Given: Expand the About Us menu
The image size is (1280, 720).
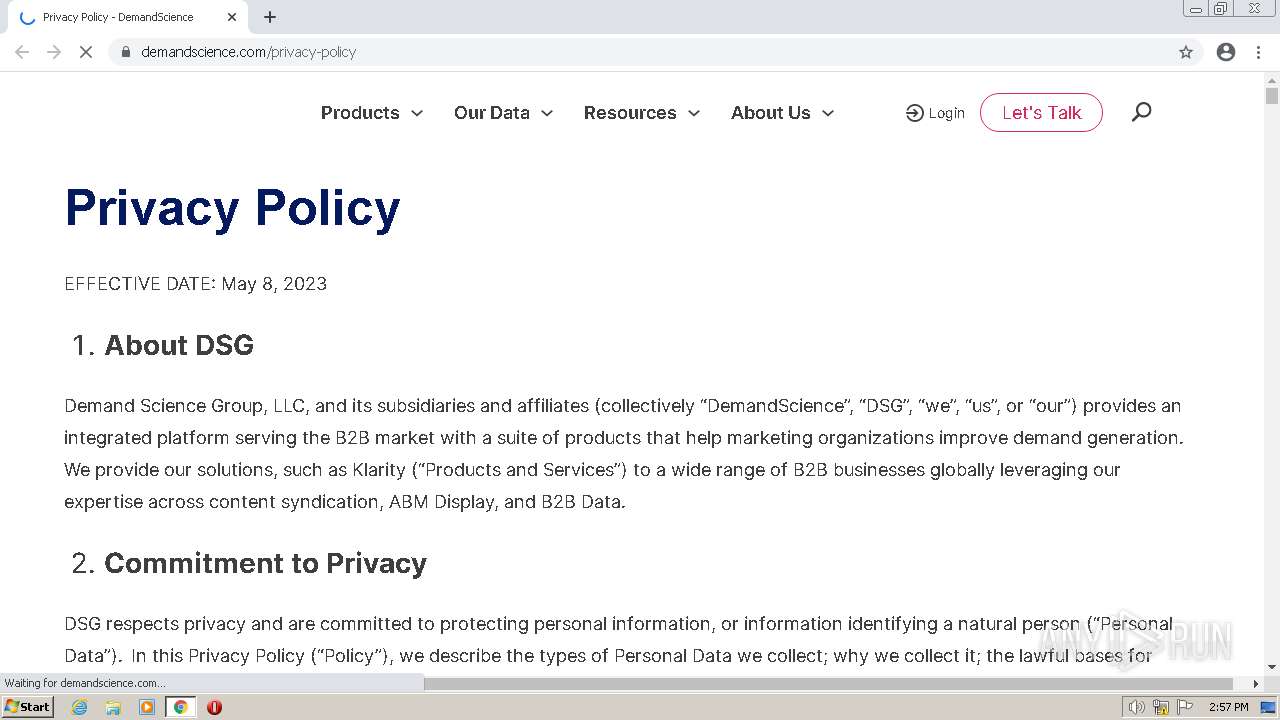Looking at the screenshot, I should 783,113.
